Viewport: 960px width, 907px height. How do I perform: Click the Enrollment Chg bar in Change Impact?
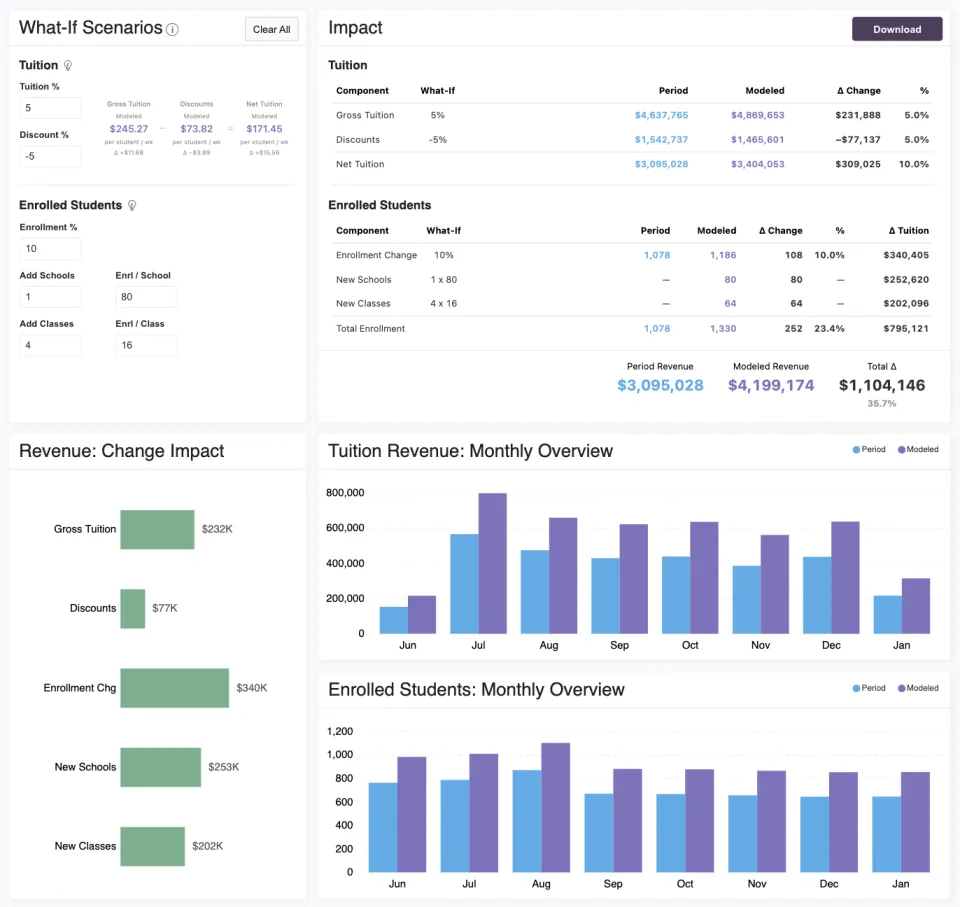coord(174,688)
